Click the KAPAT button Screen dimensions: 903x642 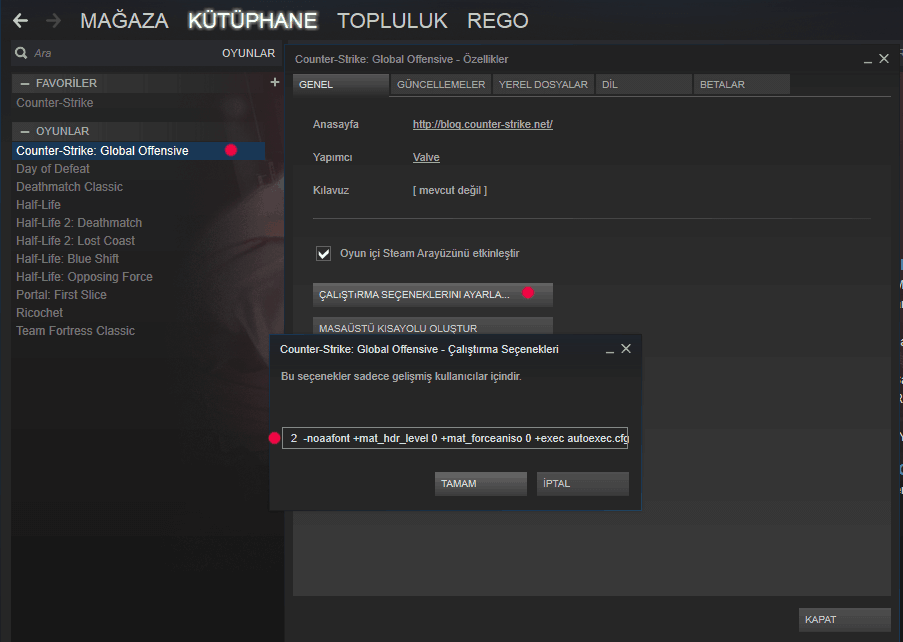844,620
